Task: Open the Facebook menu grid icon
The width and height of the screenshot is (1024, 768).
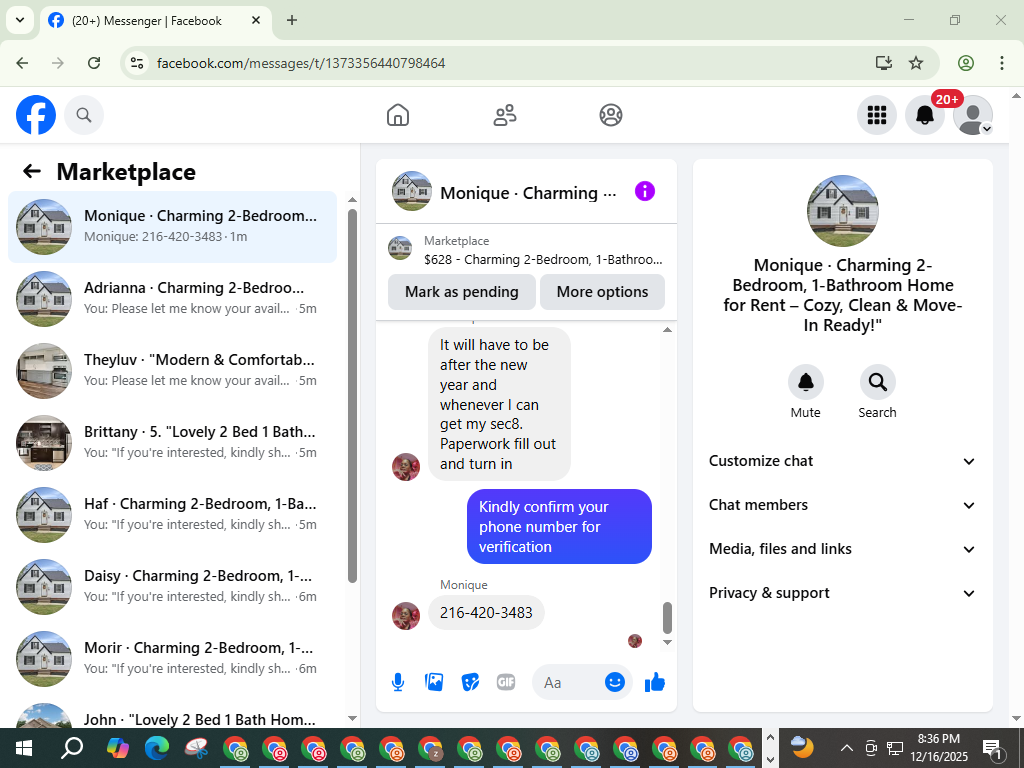Action: (x=876, y=115)
